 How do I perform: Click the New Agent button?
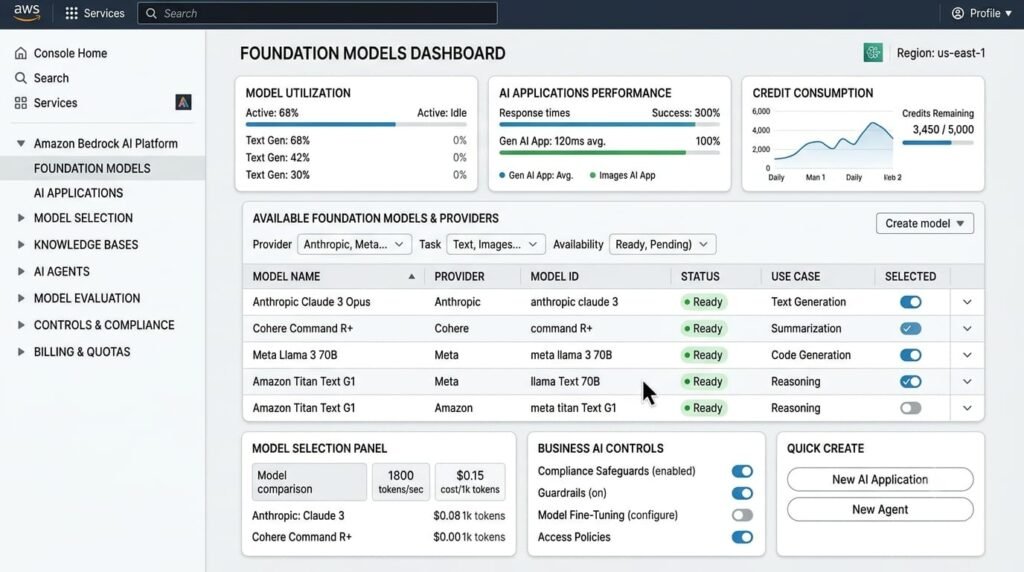[x=880, y=509]
